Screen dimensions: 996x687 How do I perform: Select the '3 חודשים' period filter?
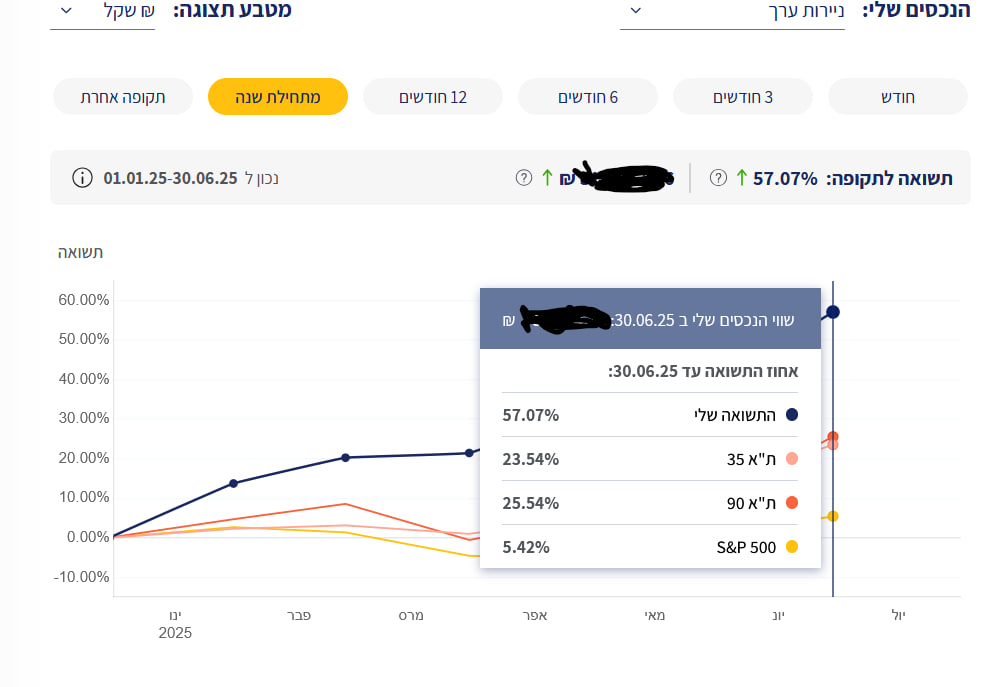pos(743,97)
